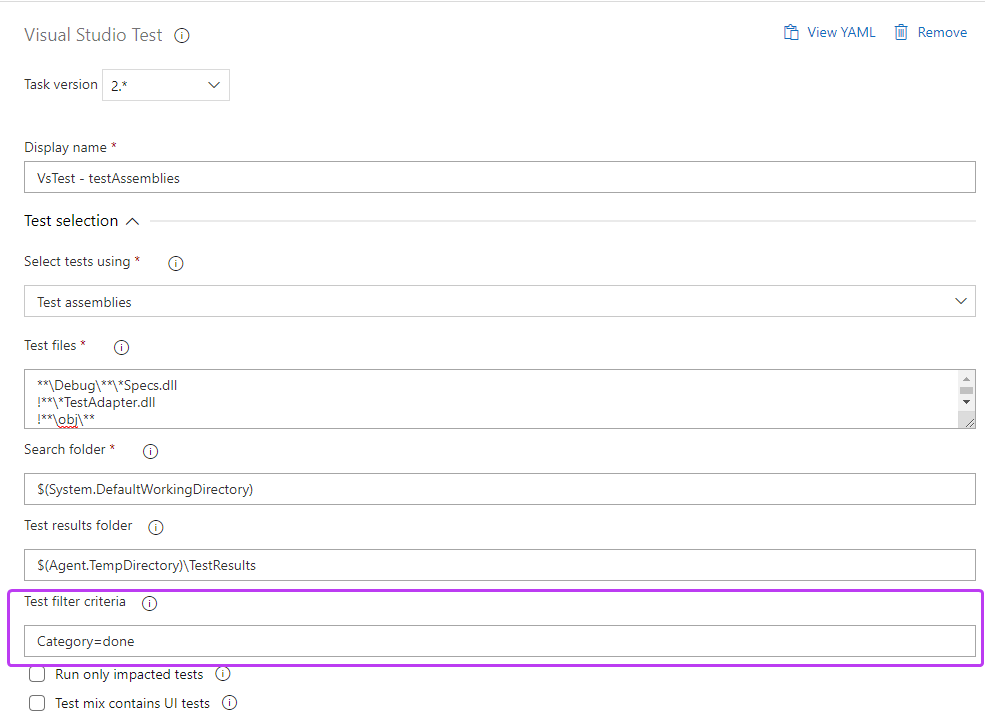
Task: Show info for Test files field
Action: click(121, 347)
